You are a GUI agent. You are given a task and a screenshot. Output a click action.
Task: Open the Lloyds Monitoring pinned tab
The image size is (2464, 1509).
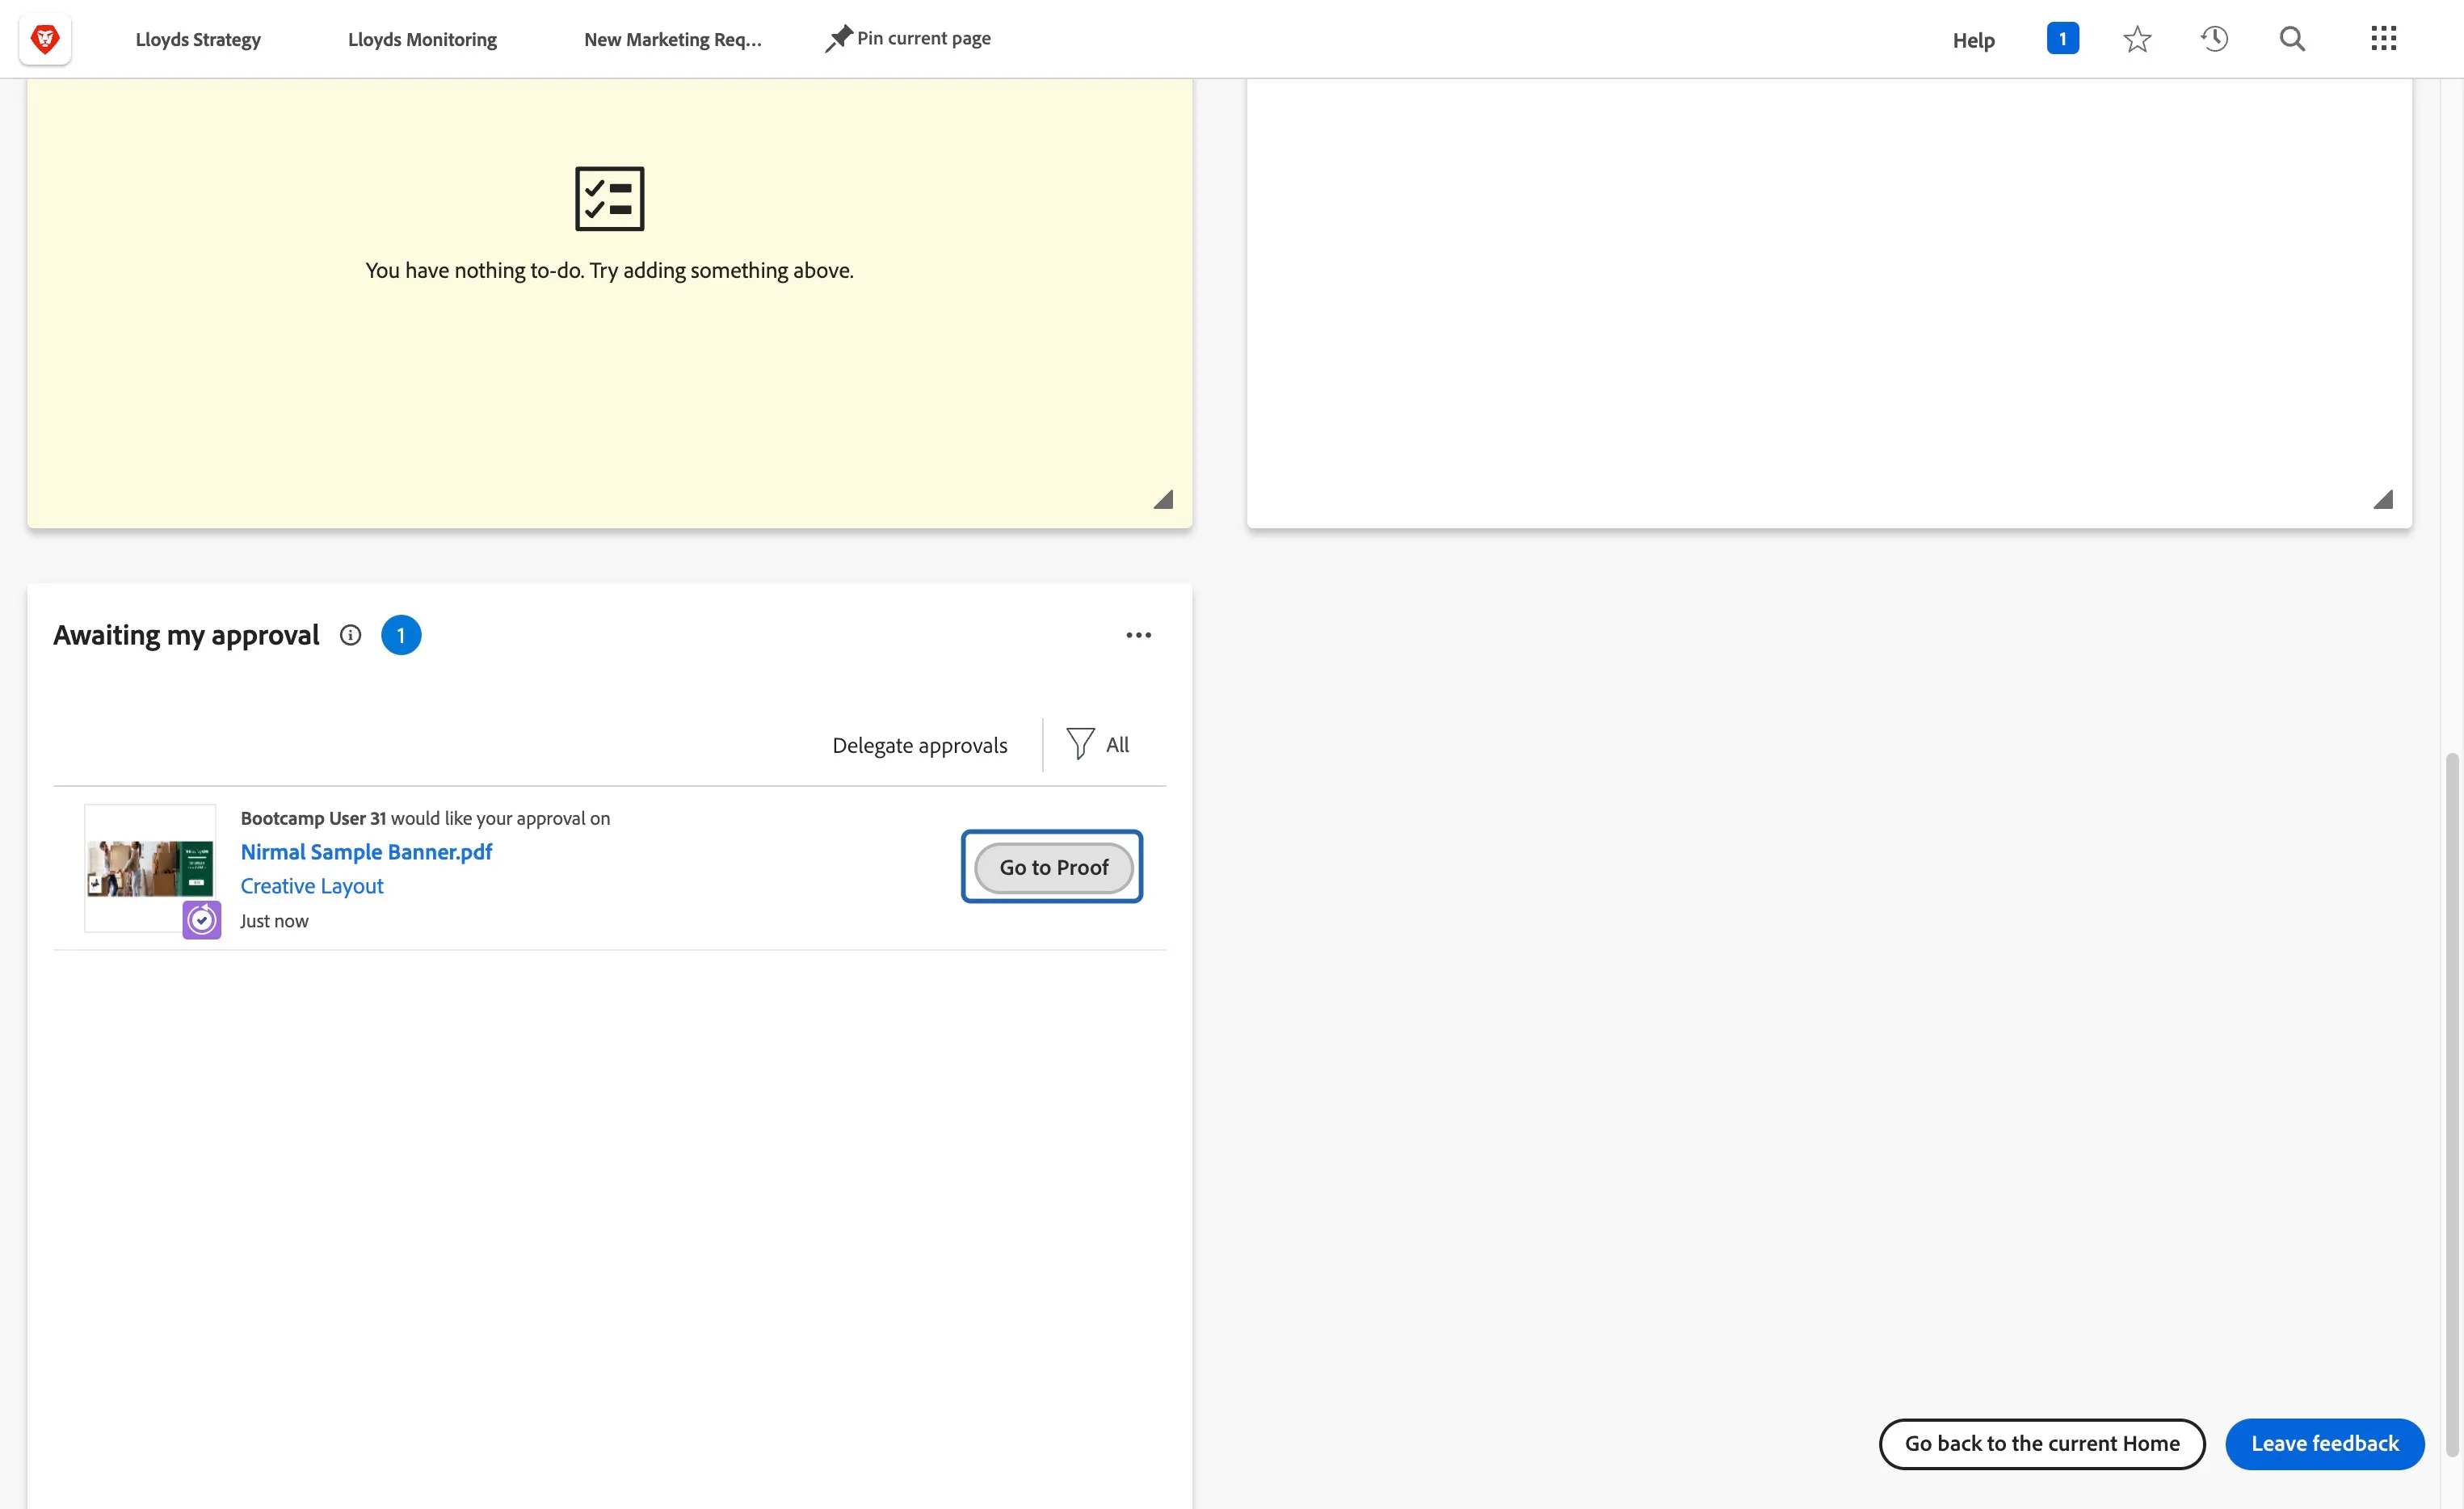click(422, 40)
